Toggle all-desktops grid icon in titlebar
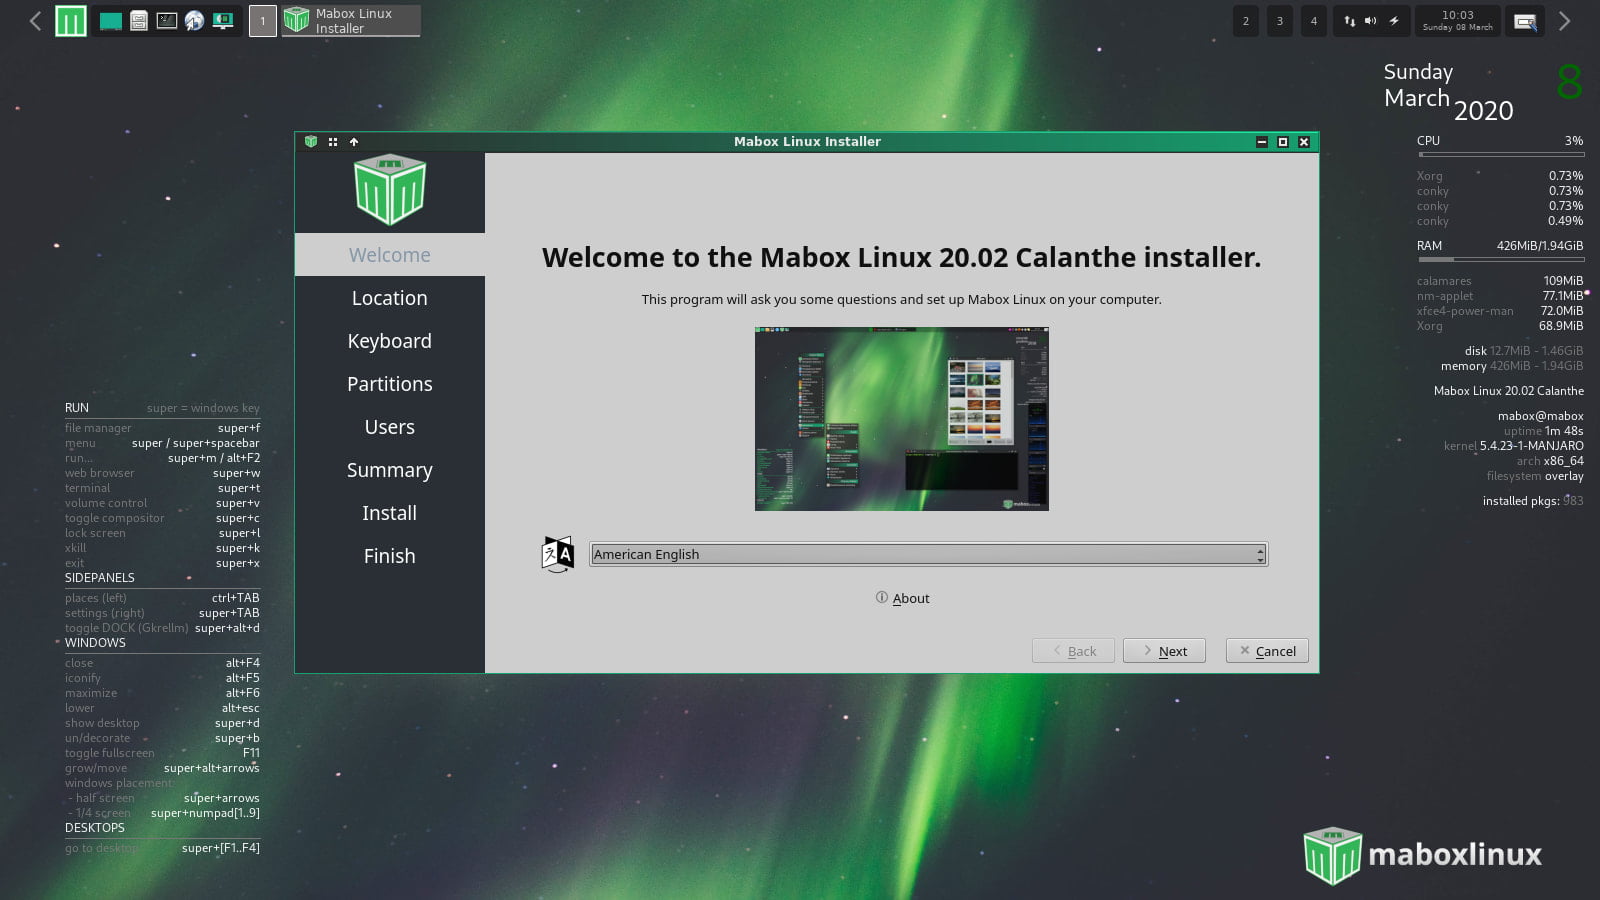1600x900 pixels. coord(333,142)
